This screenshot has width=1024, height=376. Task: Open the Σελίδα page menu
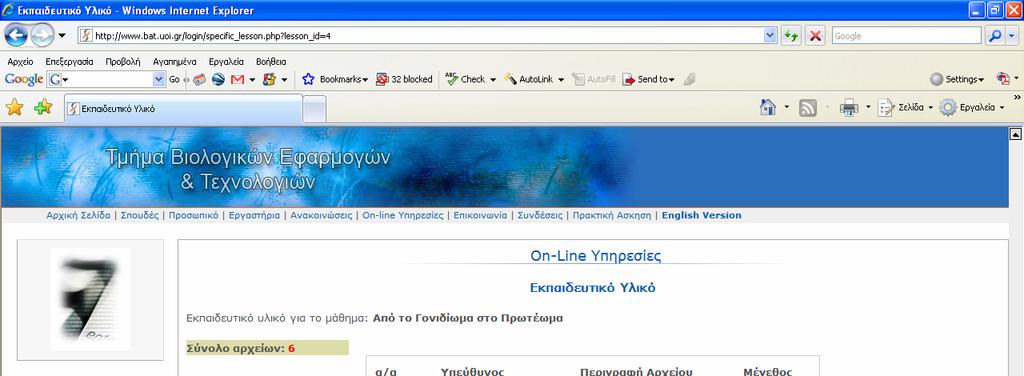(x=905, y=108)
